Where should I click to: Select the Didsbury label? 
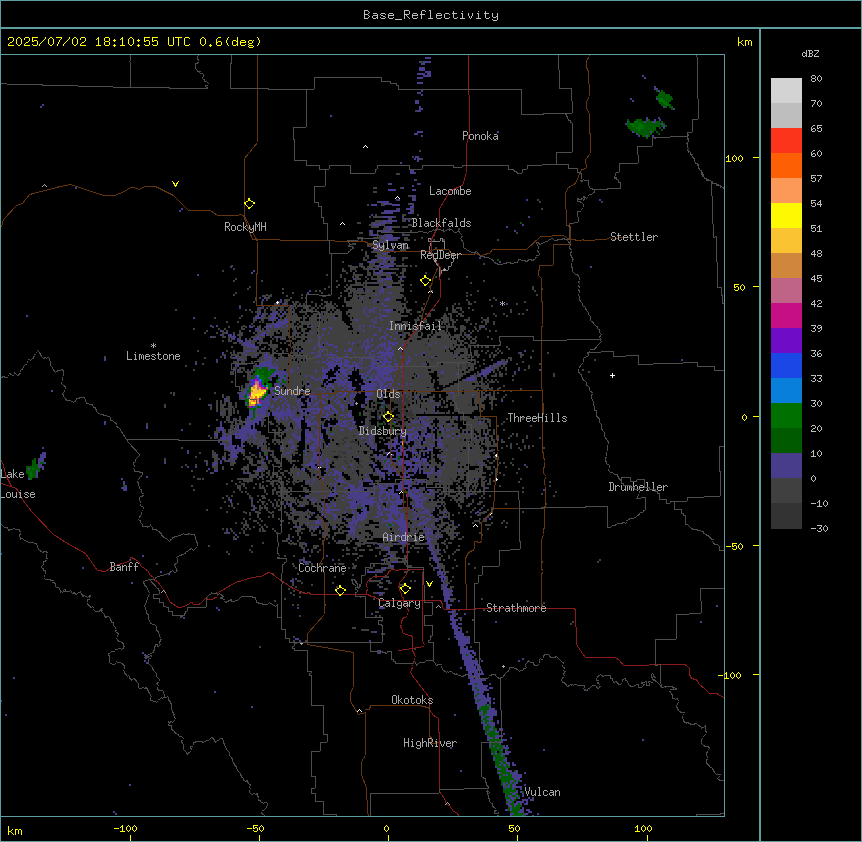pyautogui.click(x=383, y=431)
